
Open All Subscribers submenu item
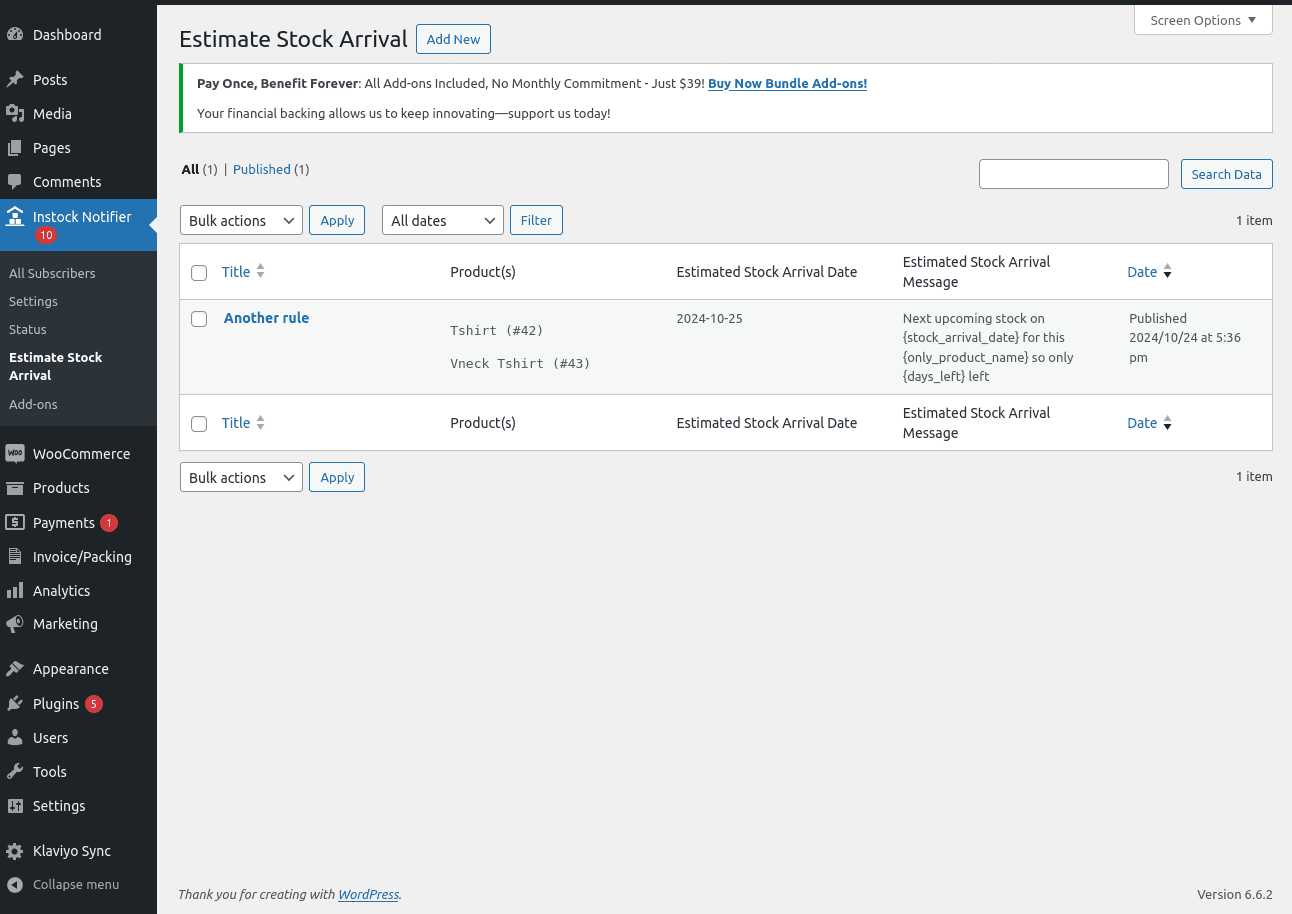pyautogui.click(x=52, y=273)
